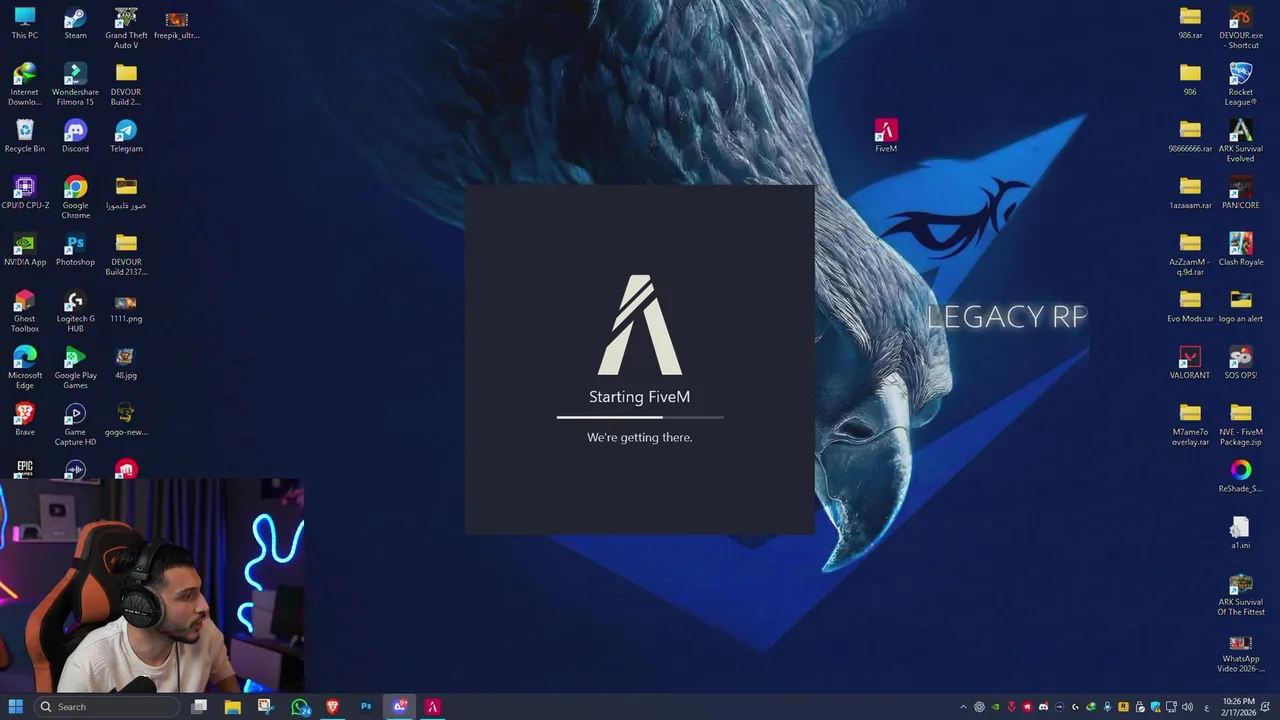Screen dimensions: 1280x720
Task: Open the clock showing 10:26 PM
Action: point(1238,707)
